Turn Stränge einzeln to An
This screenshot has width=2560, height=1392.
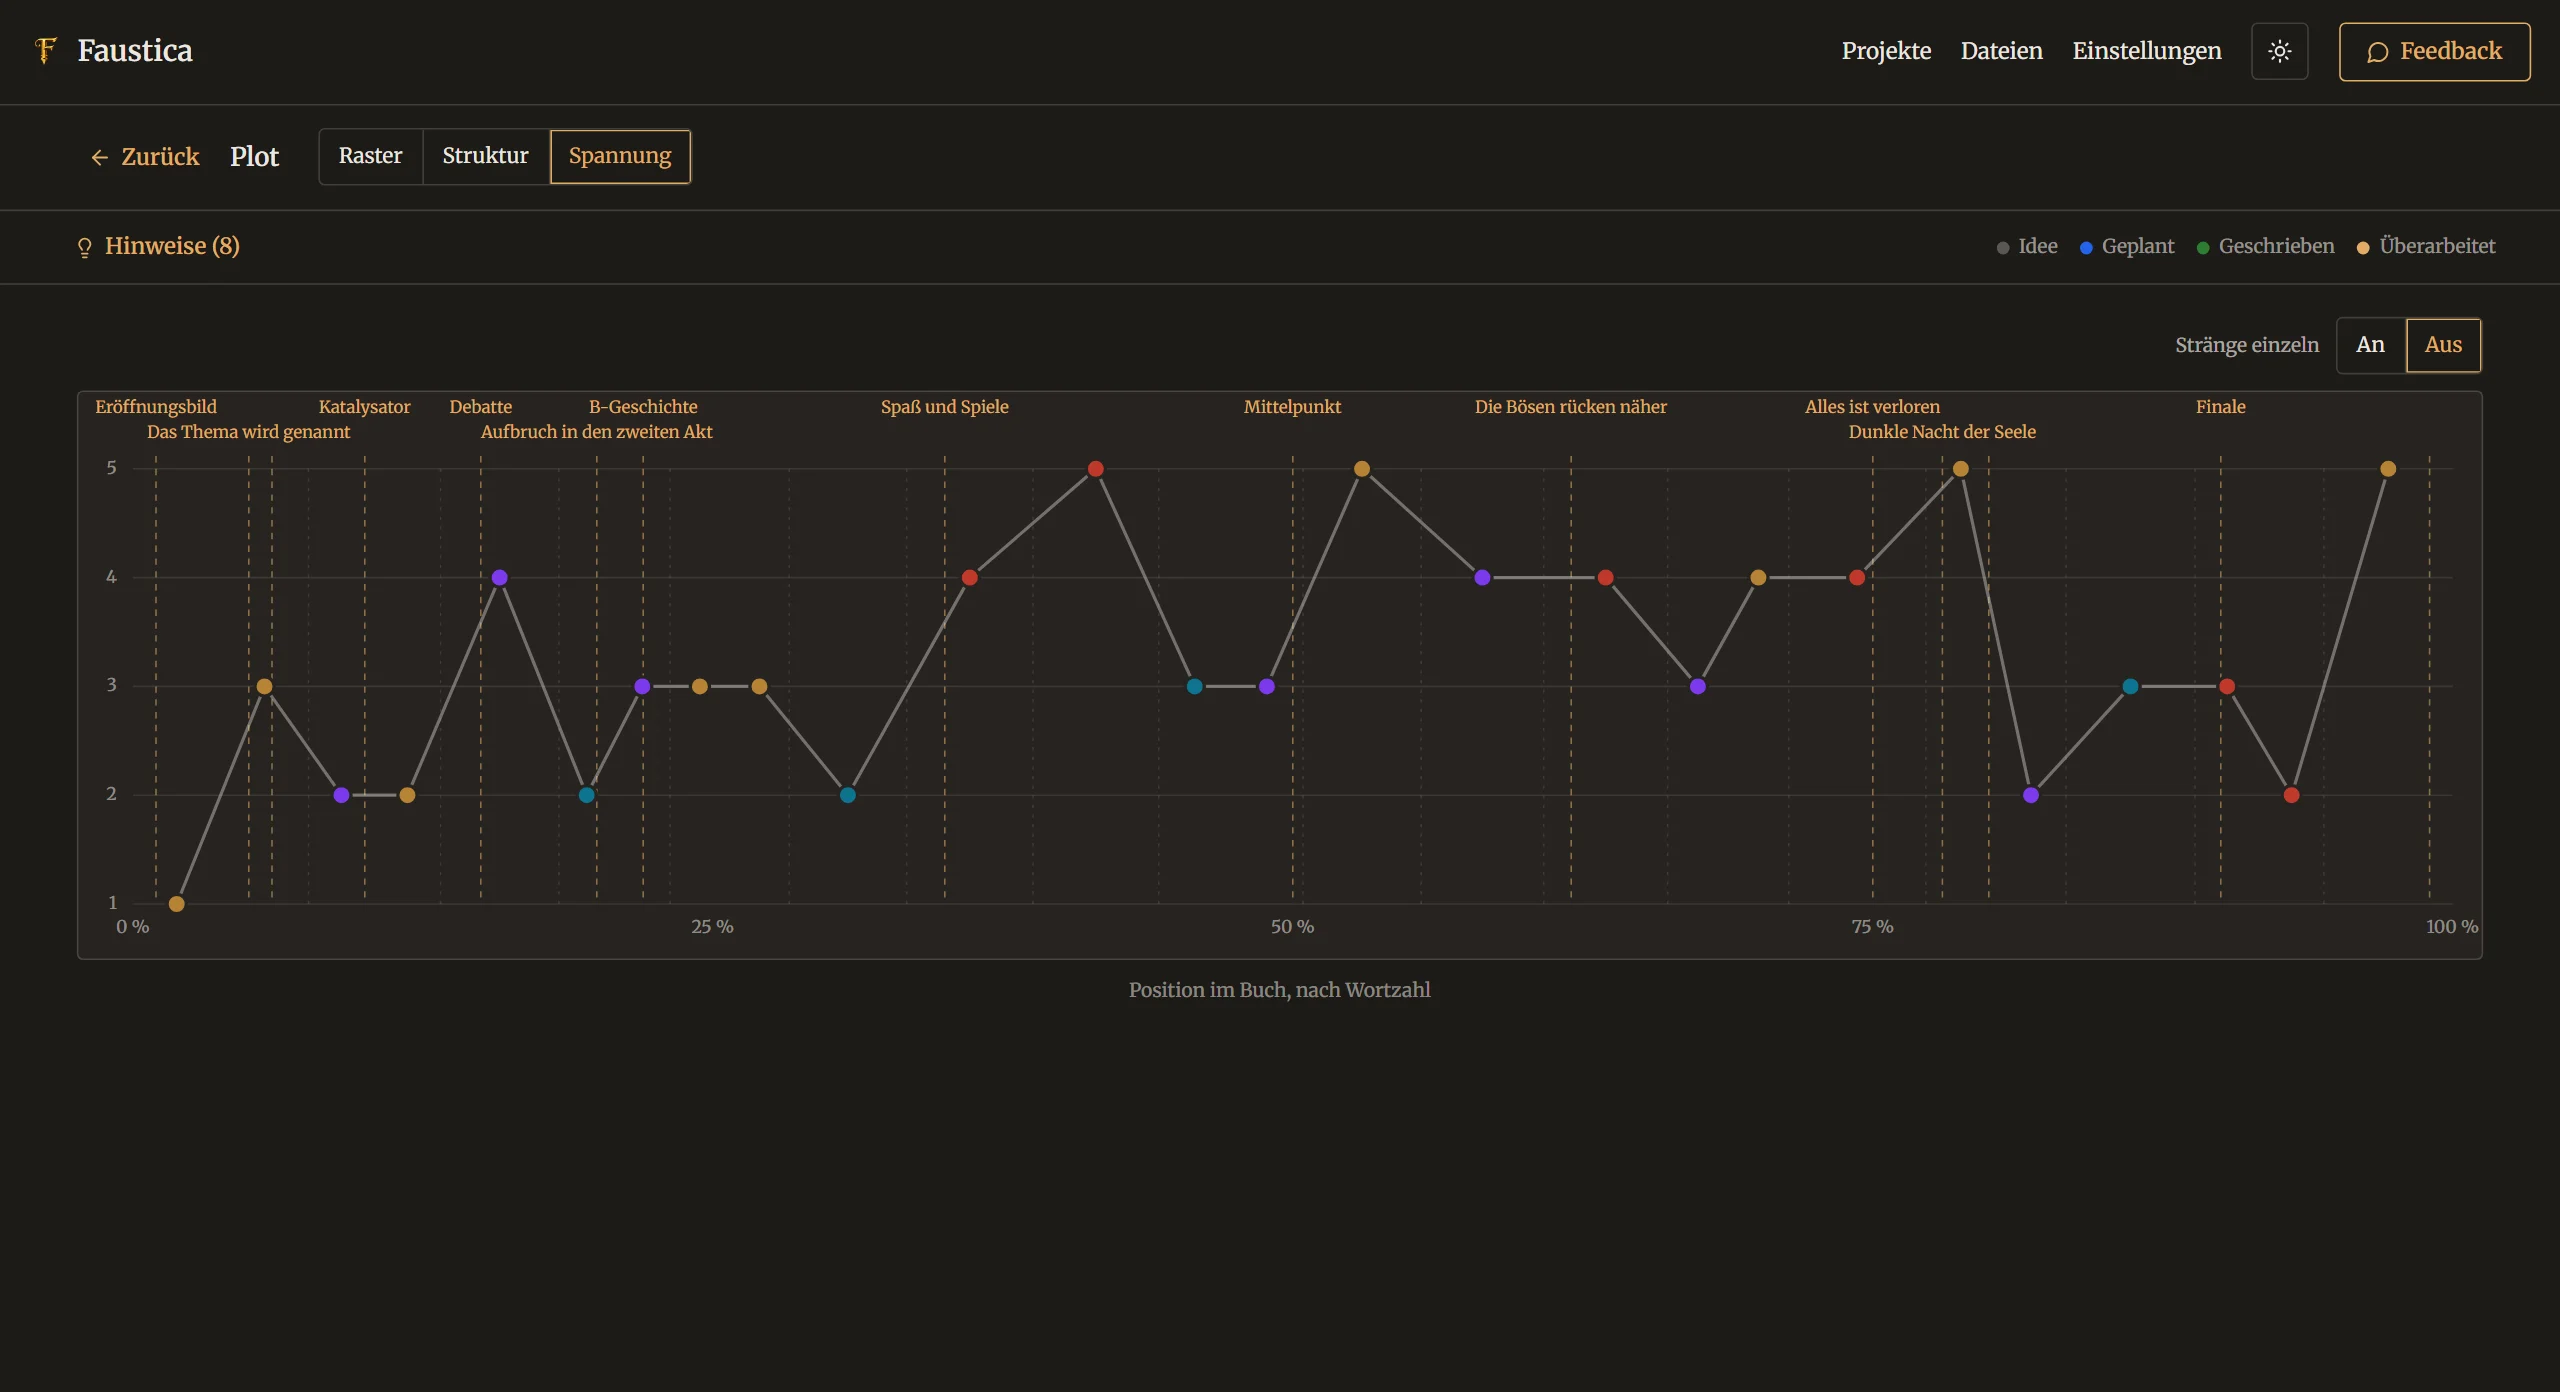2370,345
